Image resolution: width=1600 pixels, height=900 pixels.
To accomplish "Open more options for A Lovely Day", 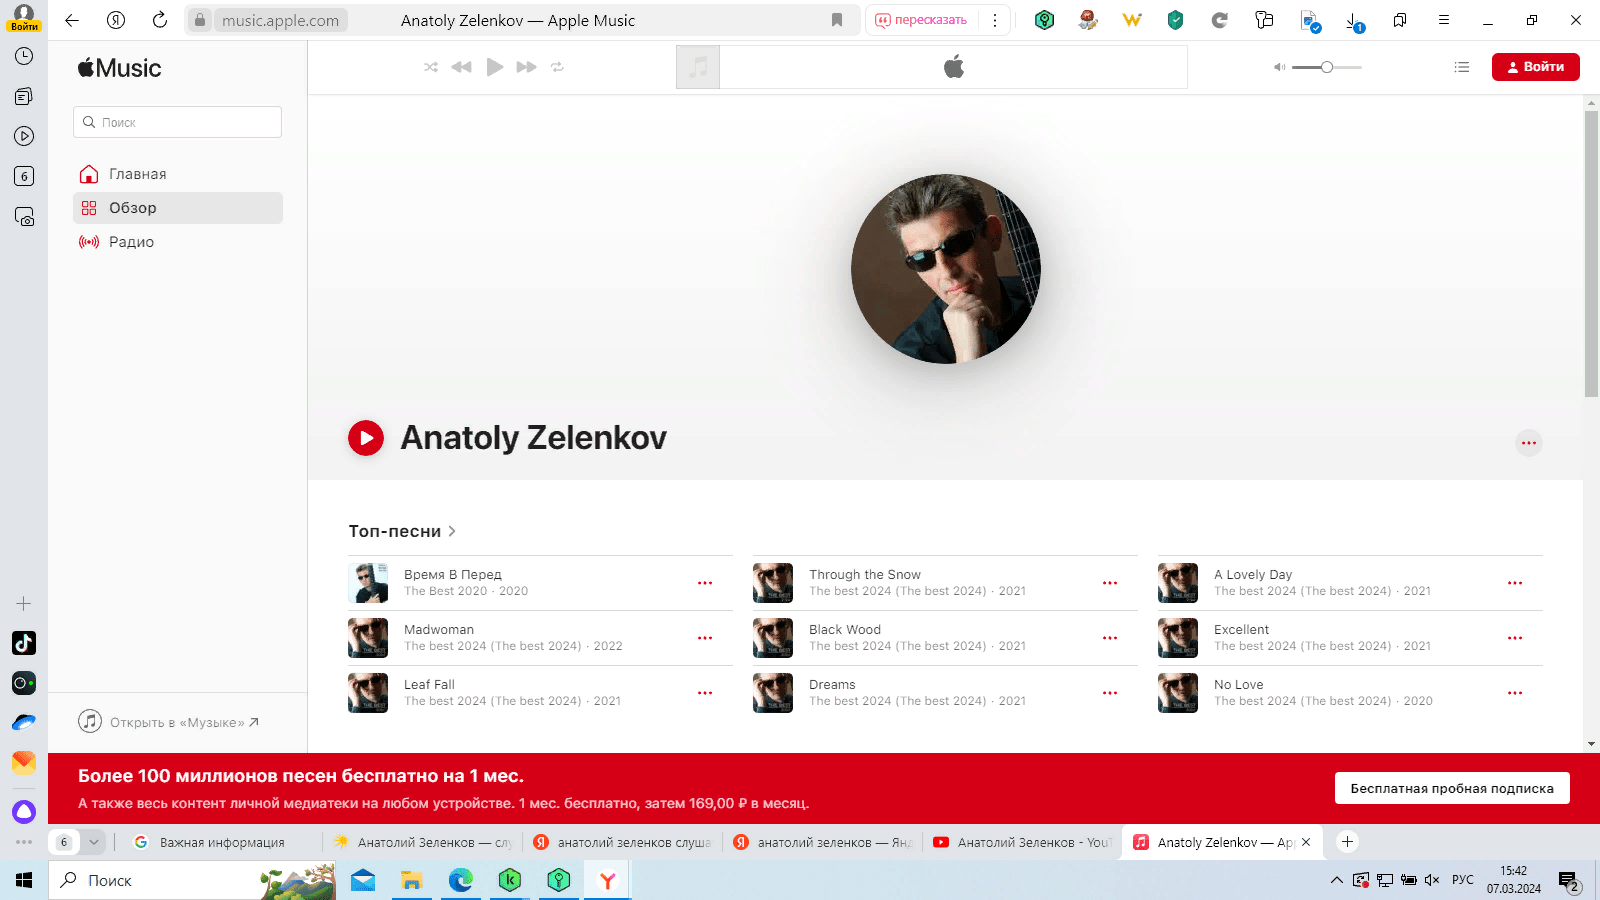I will coord(1515,583).
